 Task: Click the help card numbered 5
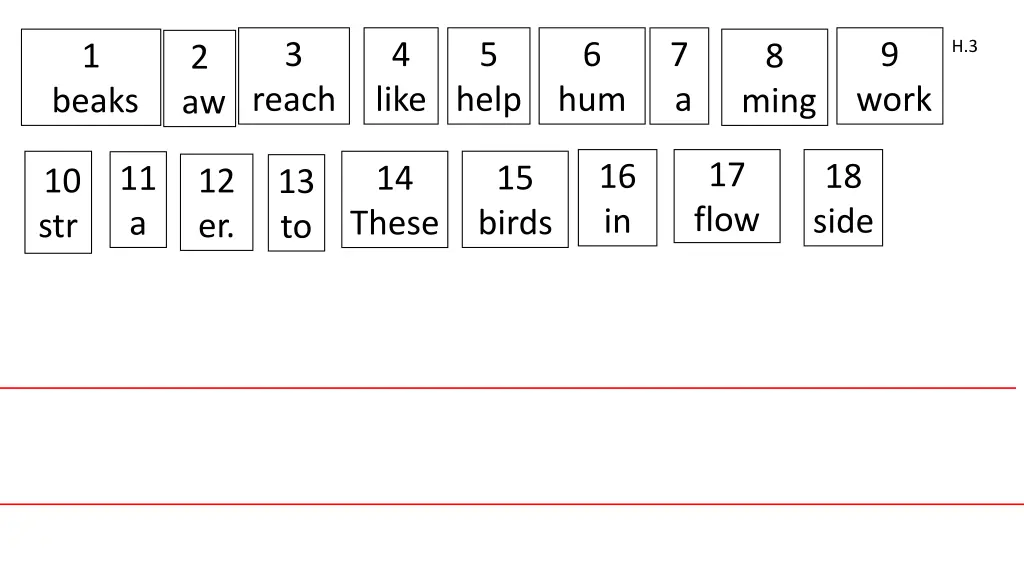(489, 76)
